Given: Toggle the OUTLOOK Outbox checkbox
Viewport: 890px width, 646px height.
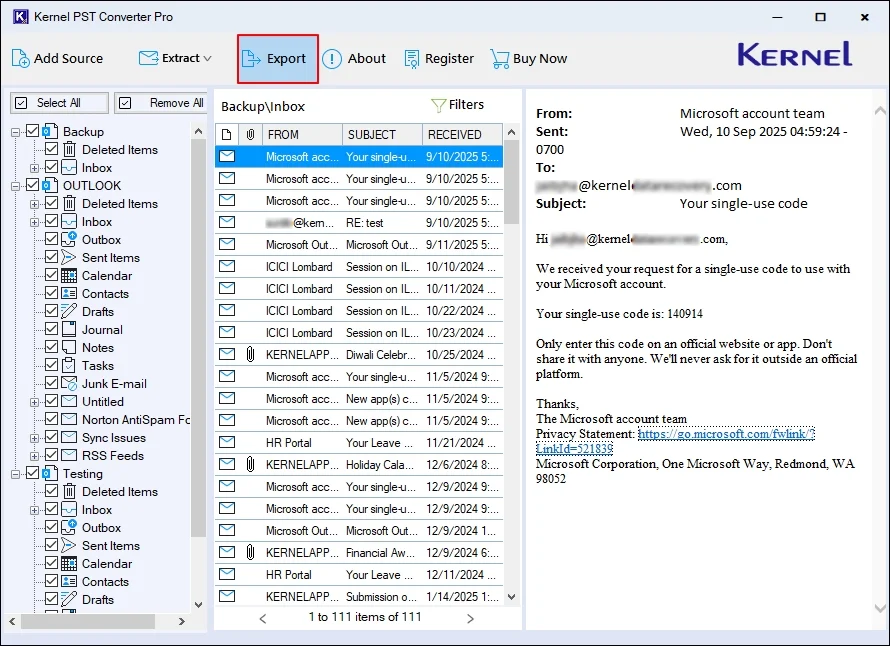Looking at the screenshot, I should point(51,240).
